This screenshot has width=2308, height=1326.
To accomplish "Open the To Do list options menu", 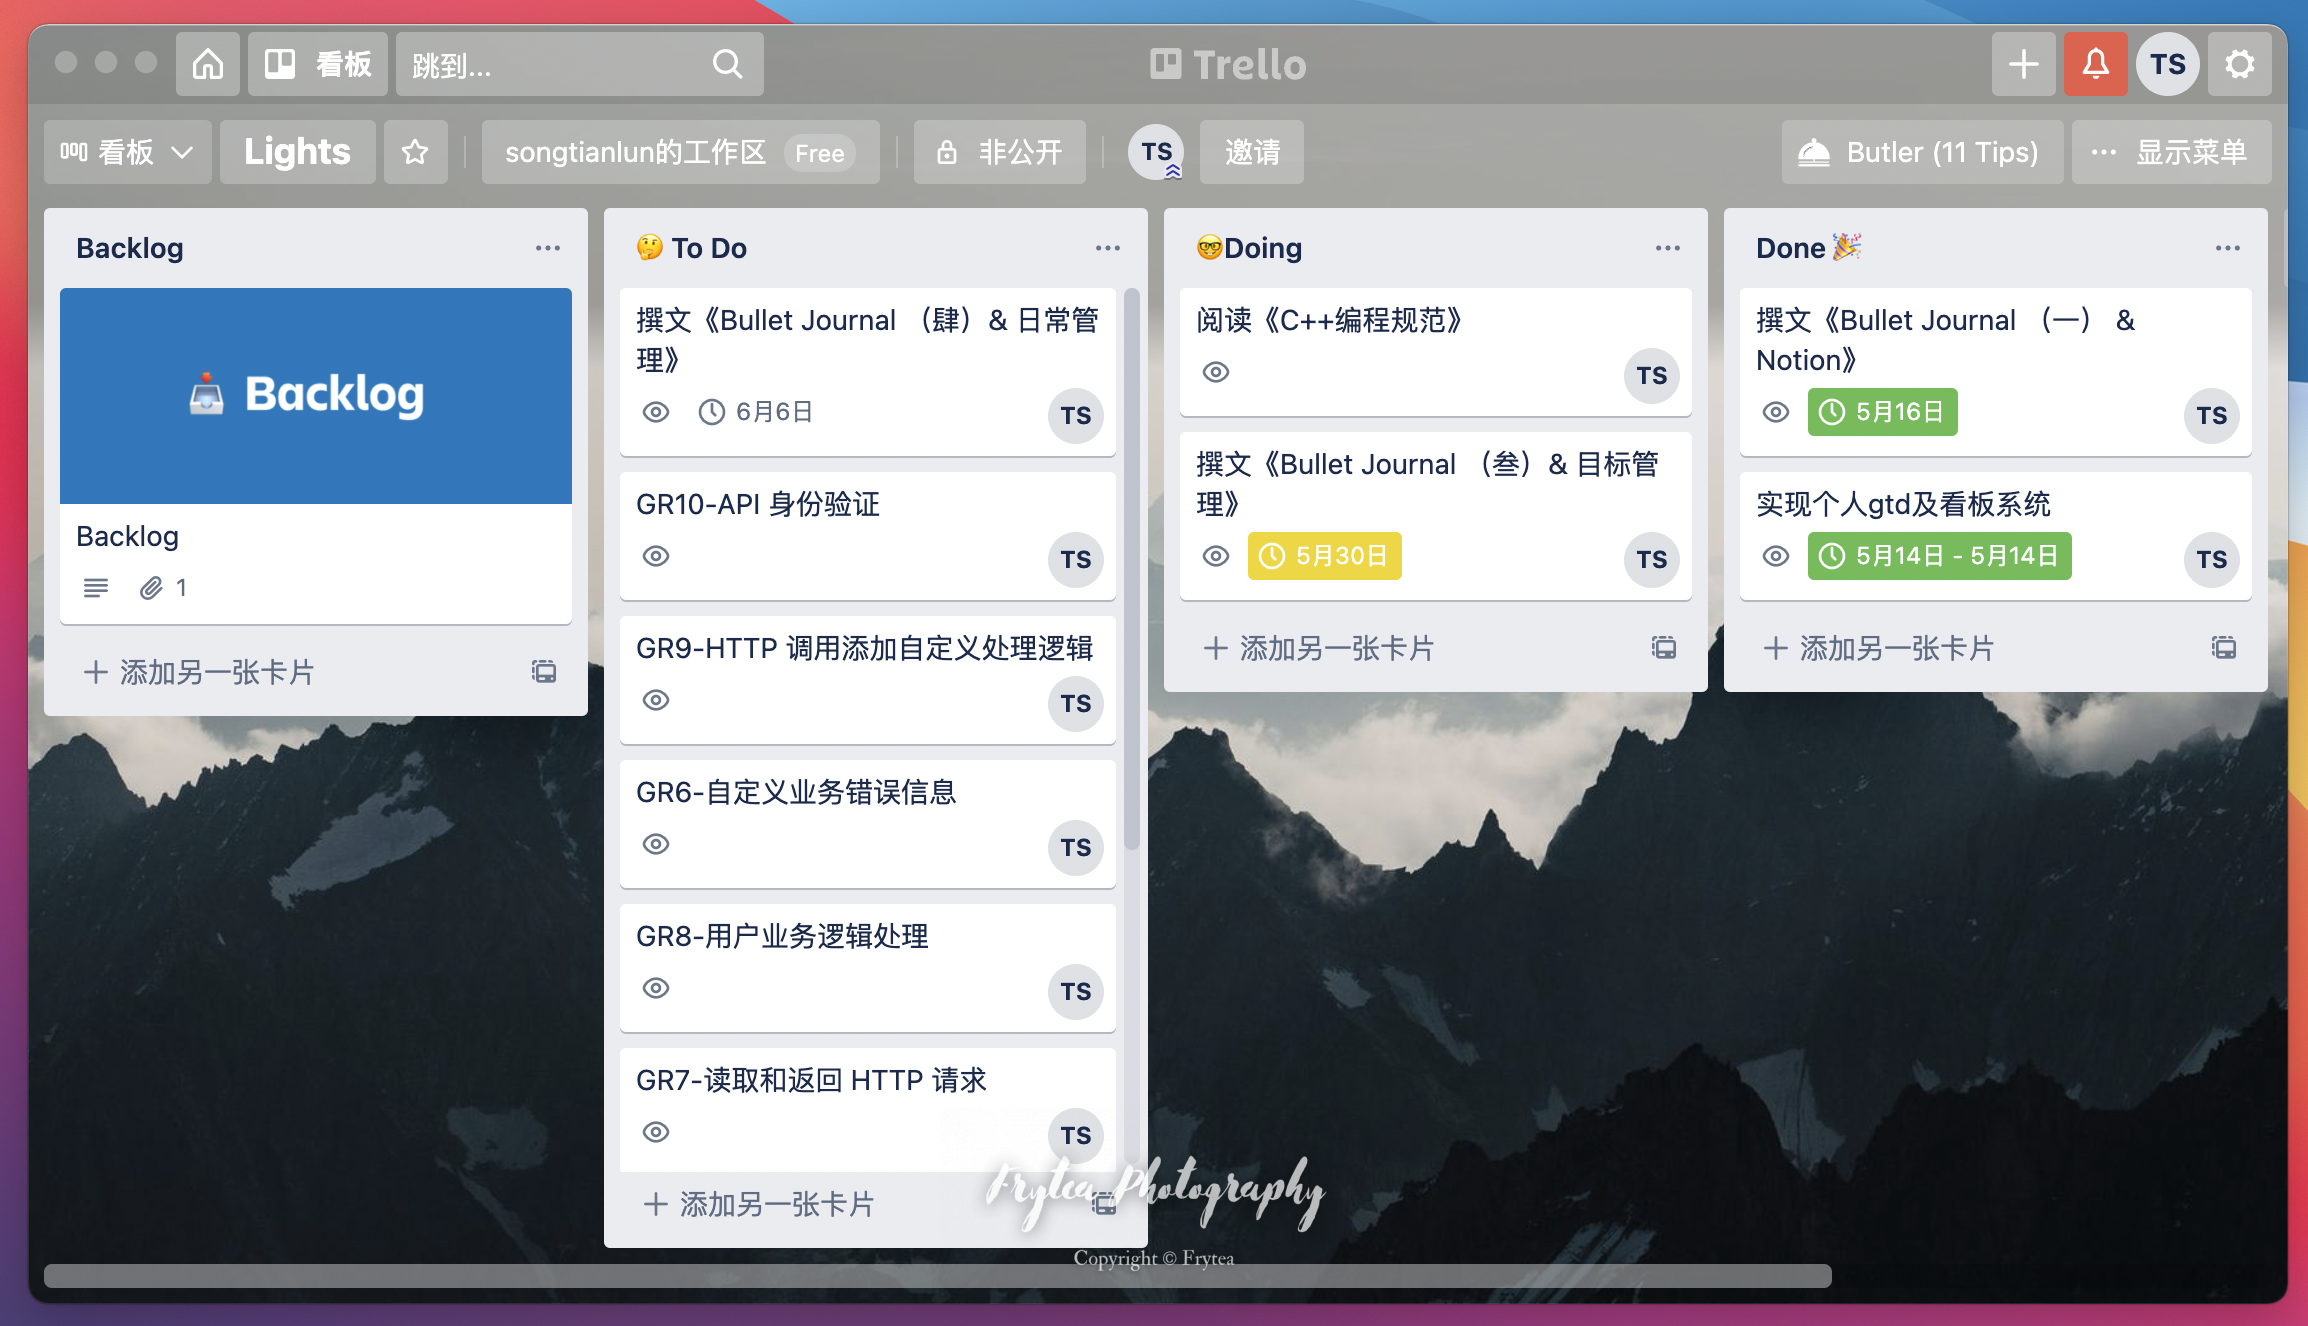I will coord(1107,248).
